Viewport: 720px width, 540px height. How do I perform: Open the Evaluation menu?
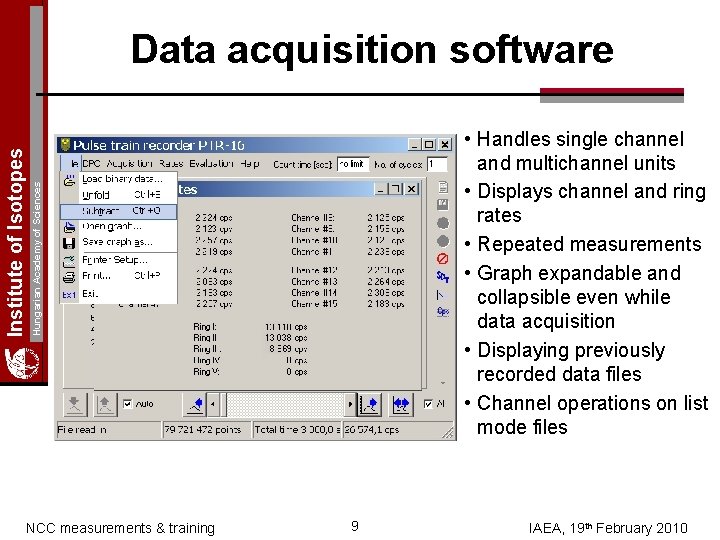pos(211,164)
